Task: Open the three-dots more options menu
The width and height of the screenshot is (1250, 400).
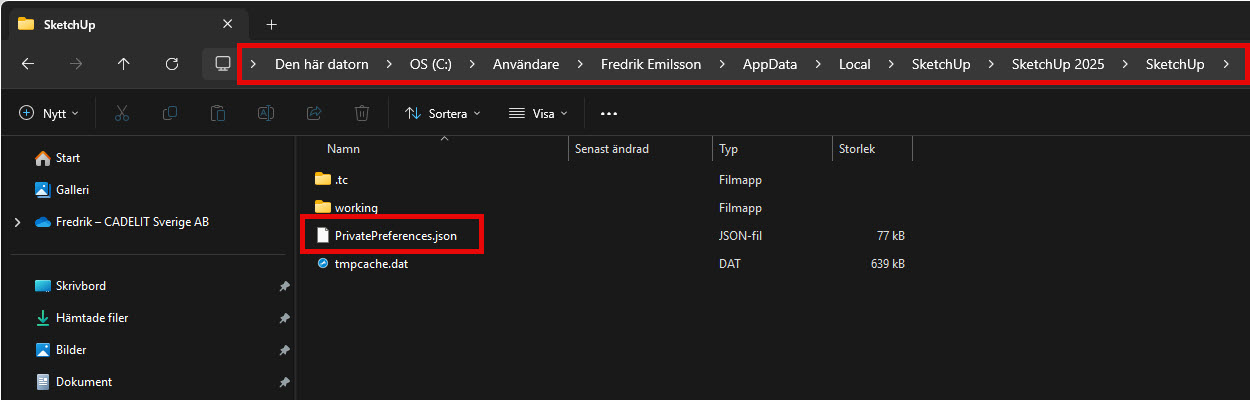Action: (x=609, y=114)
